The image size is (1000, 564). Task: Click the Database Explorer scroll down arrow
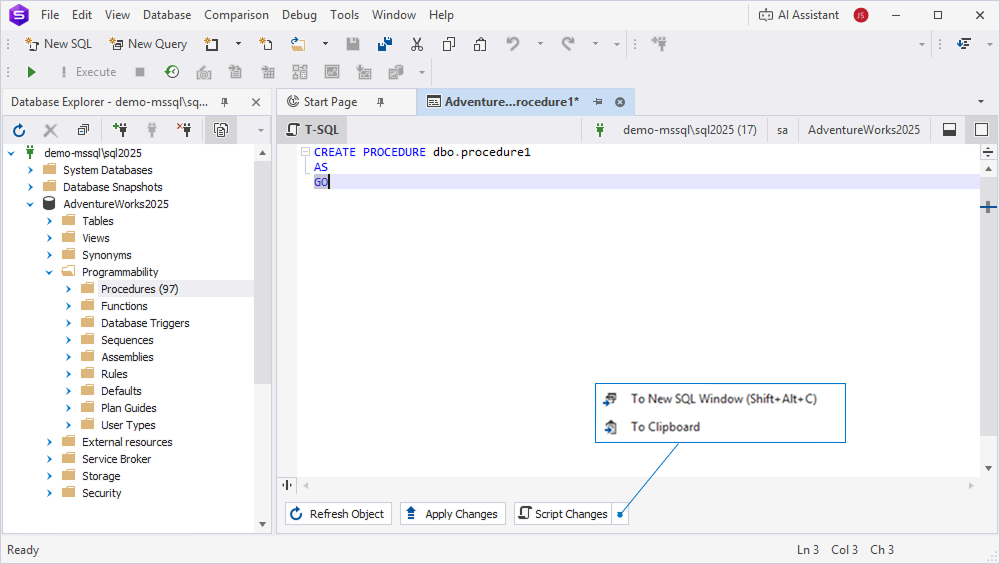click(262, 524)
